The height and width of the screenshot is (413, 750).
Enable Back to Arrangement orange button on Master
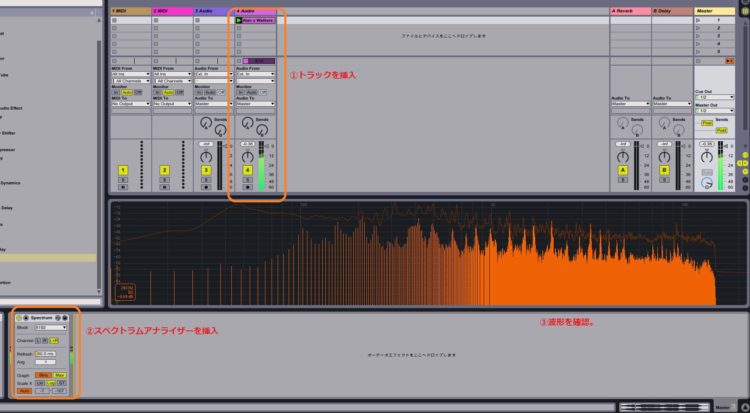[x=729, y=61]
